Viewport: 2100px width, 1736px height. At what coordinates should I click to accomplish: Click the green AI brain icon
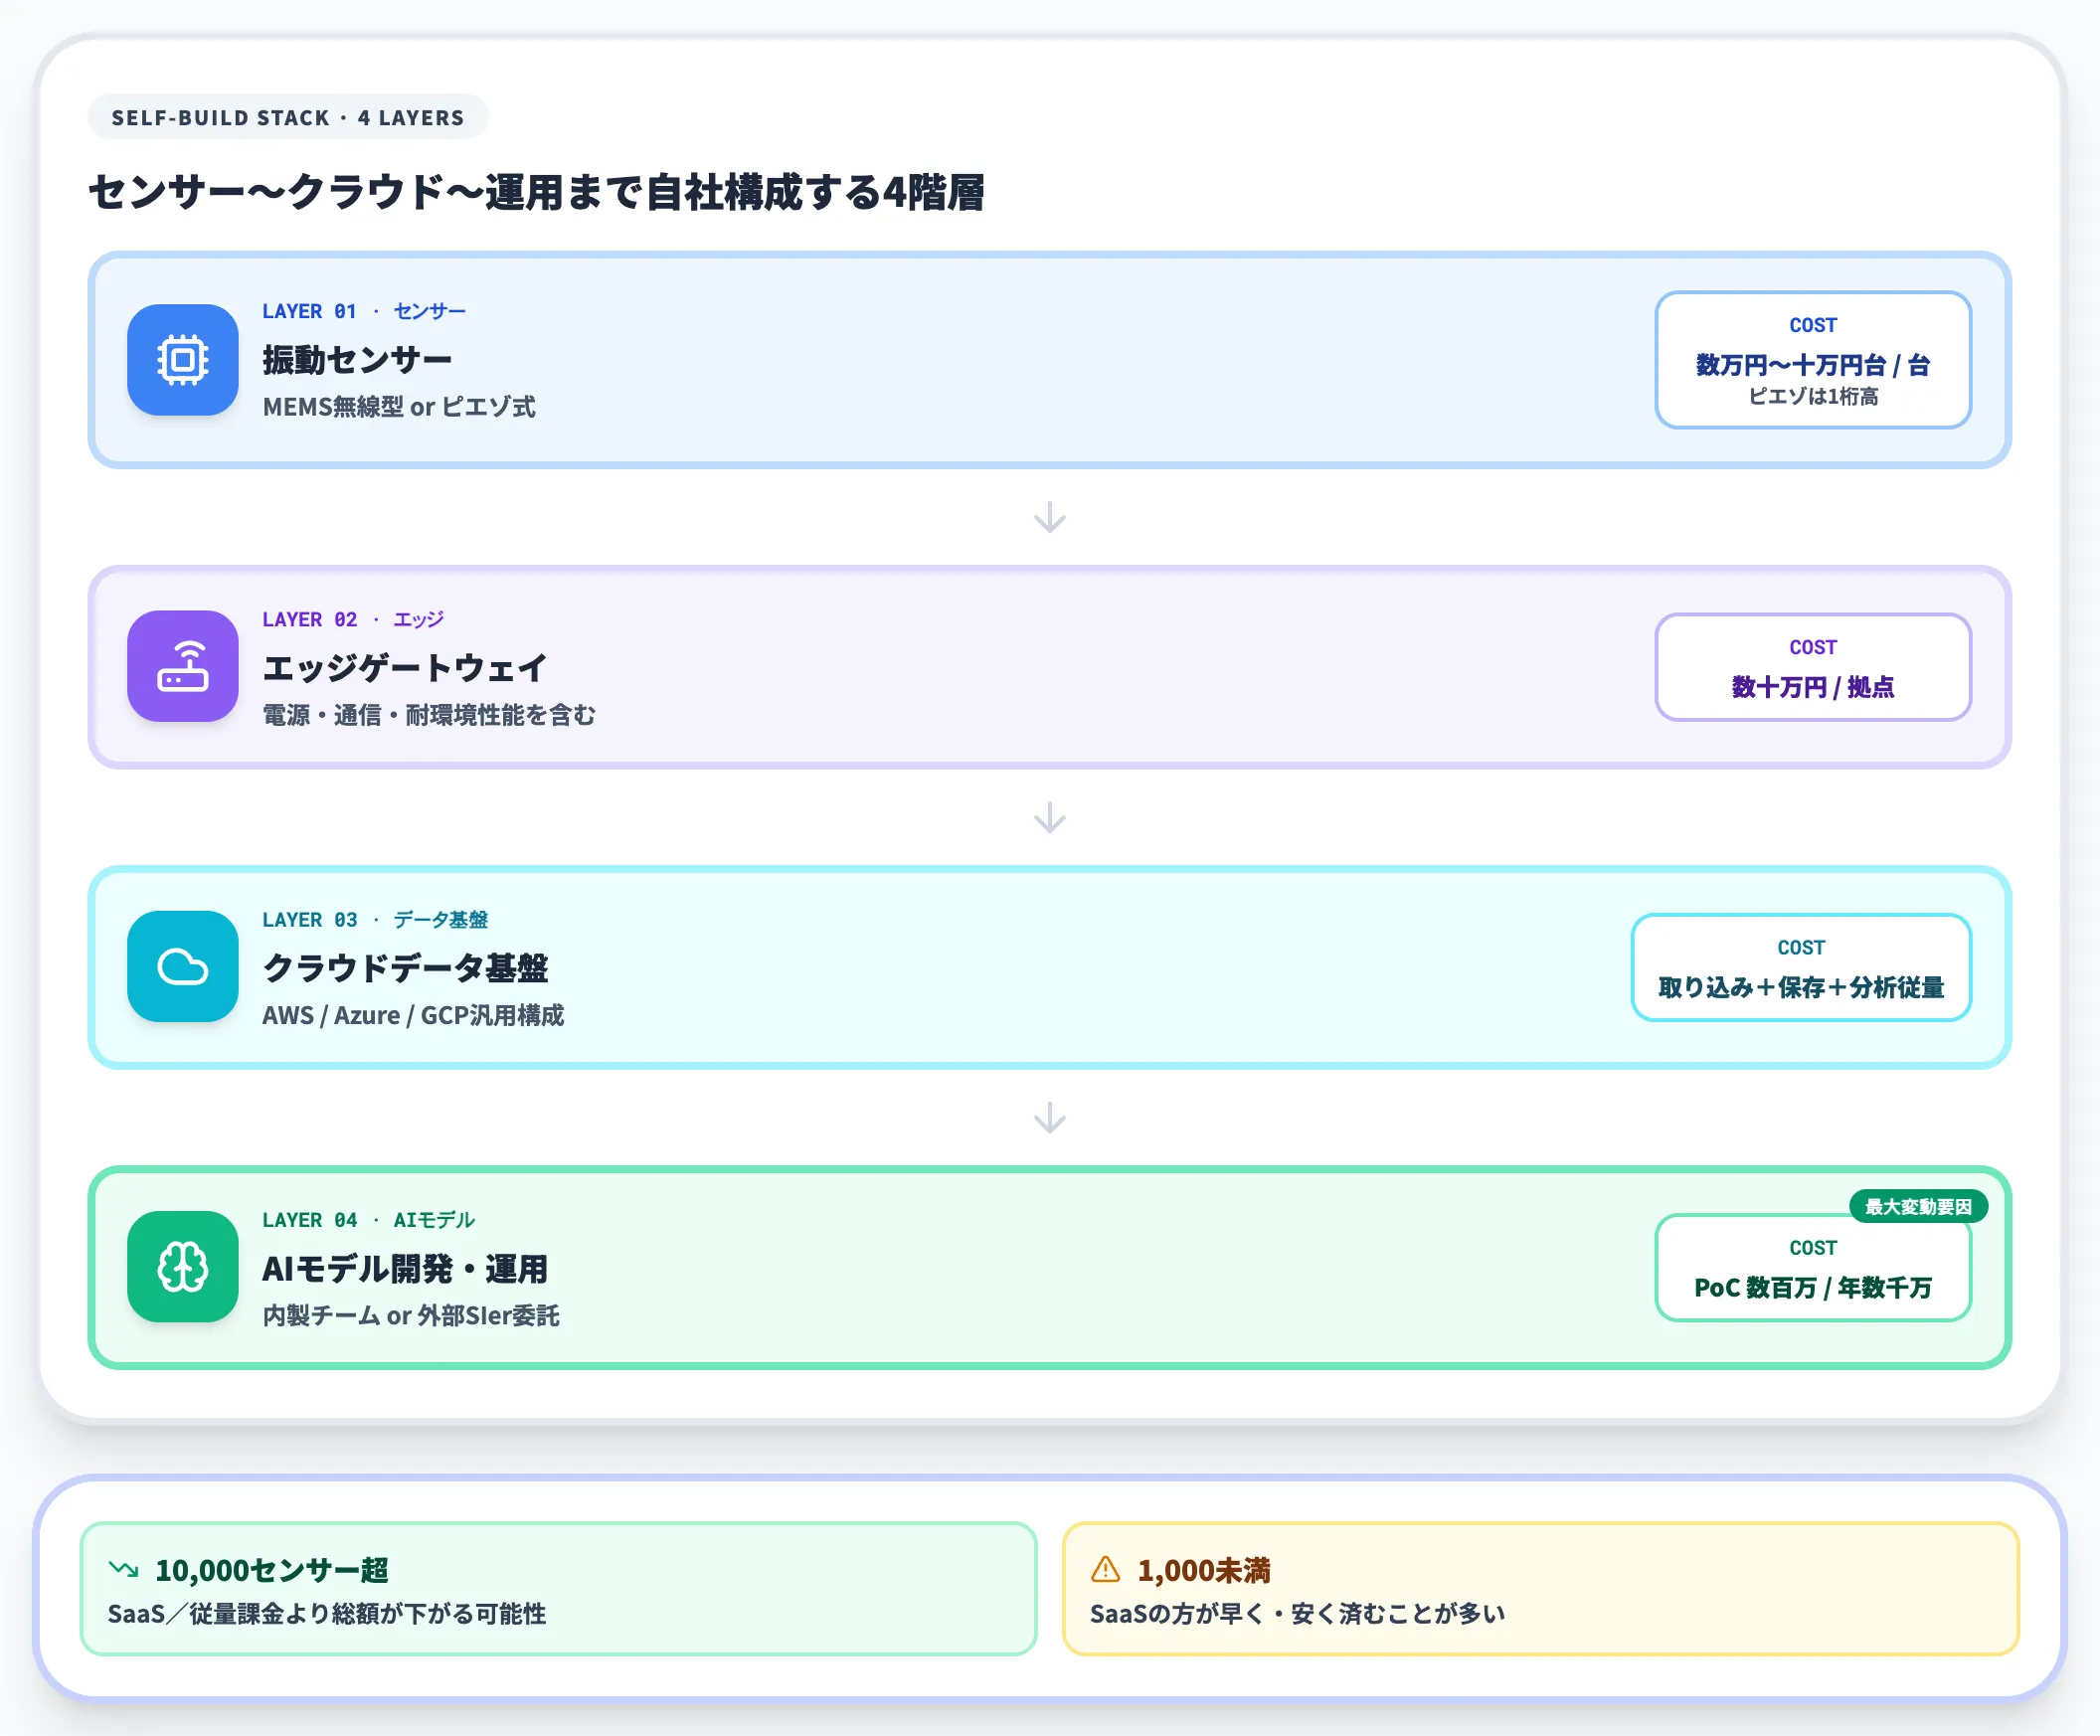pyautogui.click(x=182, y=1266)
